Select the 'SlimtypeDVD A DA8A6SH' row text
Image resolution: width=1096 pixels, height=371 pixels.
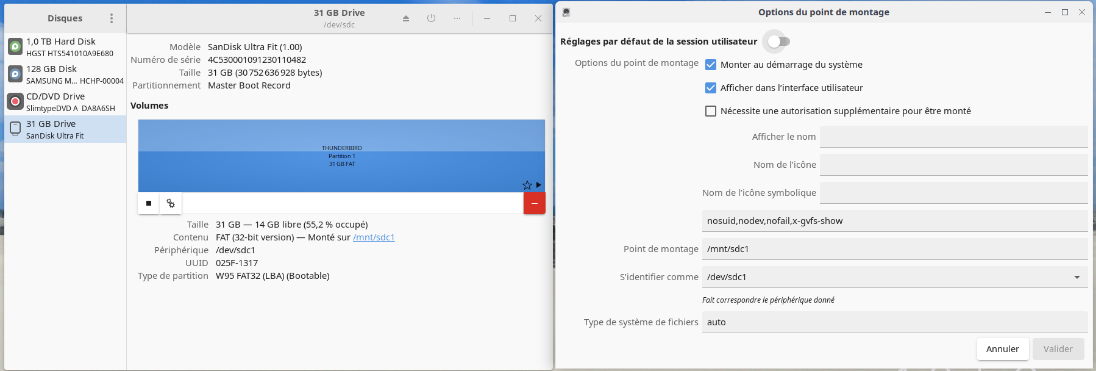[71, 108]
